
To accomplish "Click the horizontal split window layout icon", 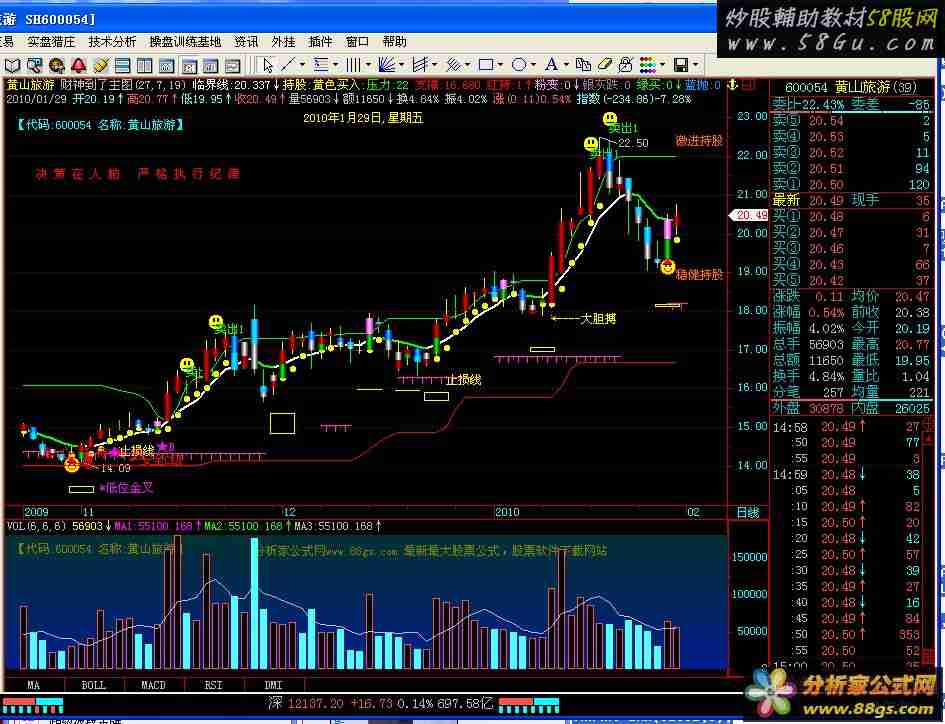I will (x=122, y=65).
